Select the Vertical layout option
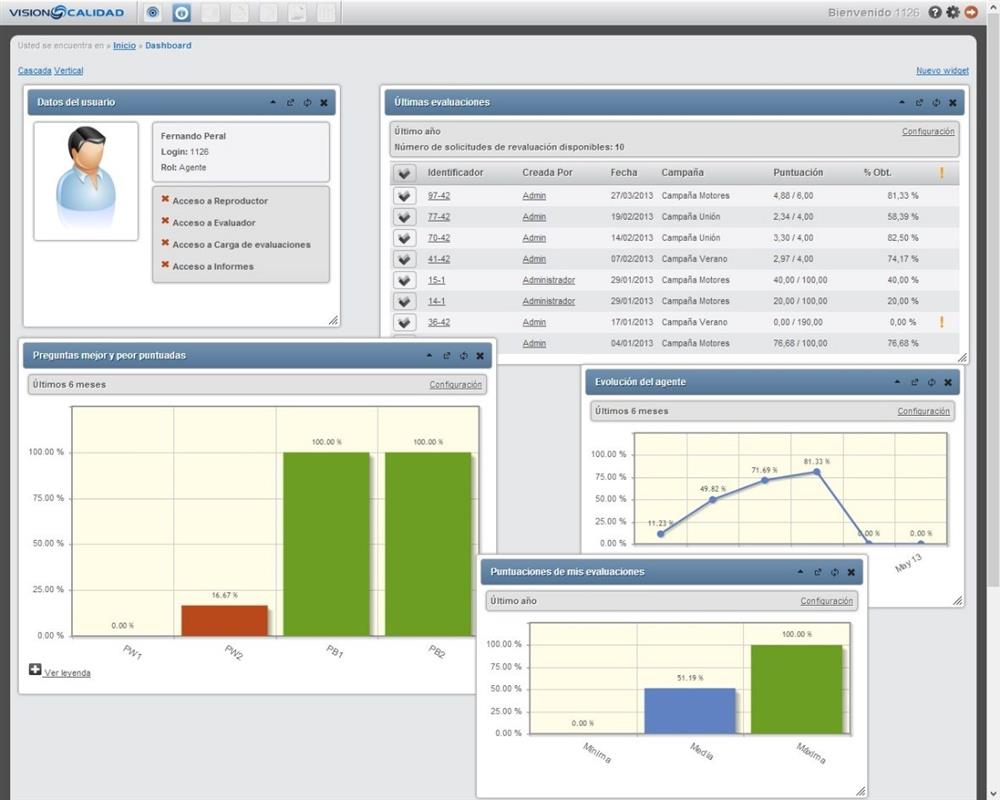 (x=68, y=70)
